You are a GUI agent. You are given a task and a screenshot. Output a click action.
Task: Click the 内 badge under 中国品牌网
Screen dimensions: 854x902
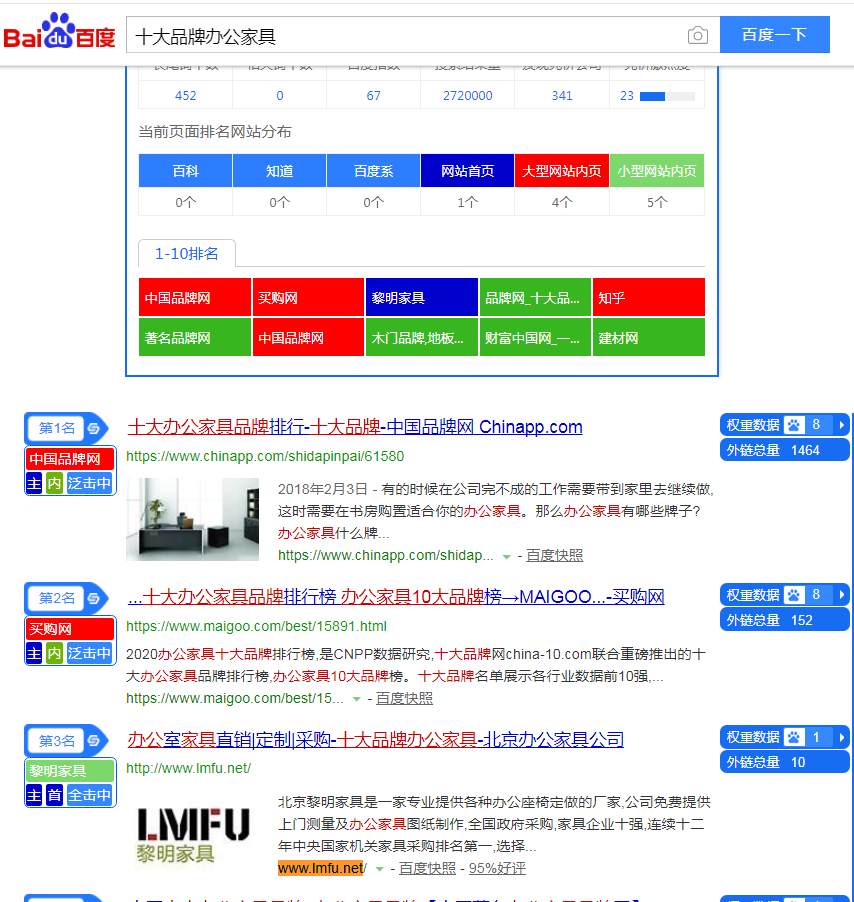tap(55, 483)
